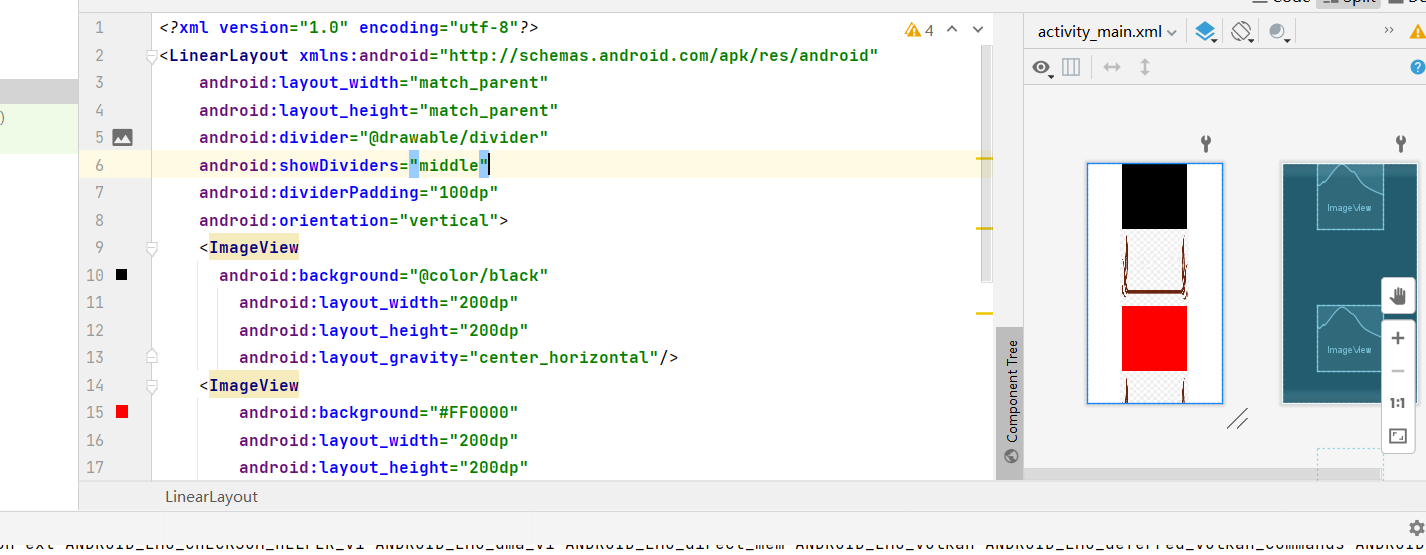Click the red color swatch in gutter
Image resolution: width=1426 pixels, height=555 pixels.
(122, 411)
